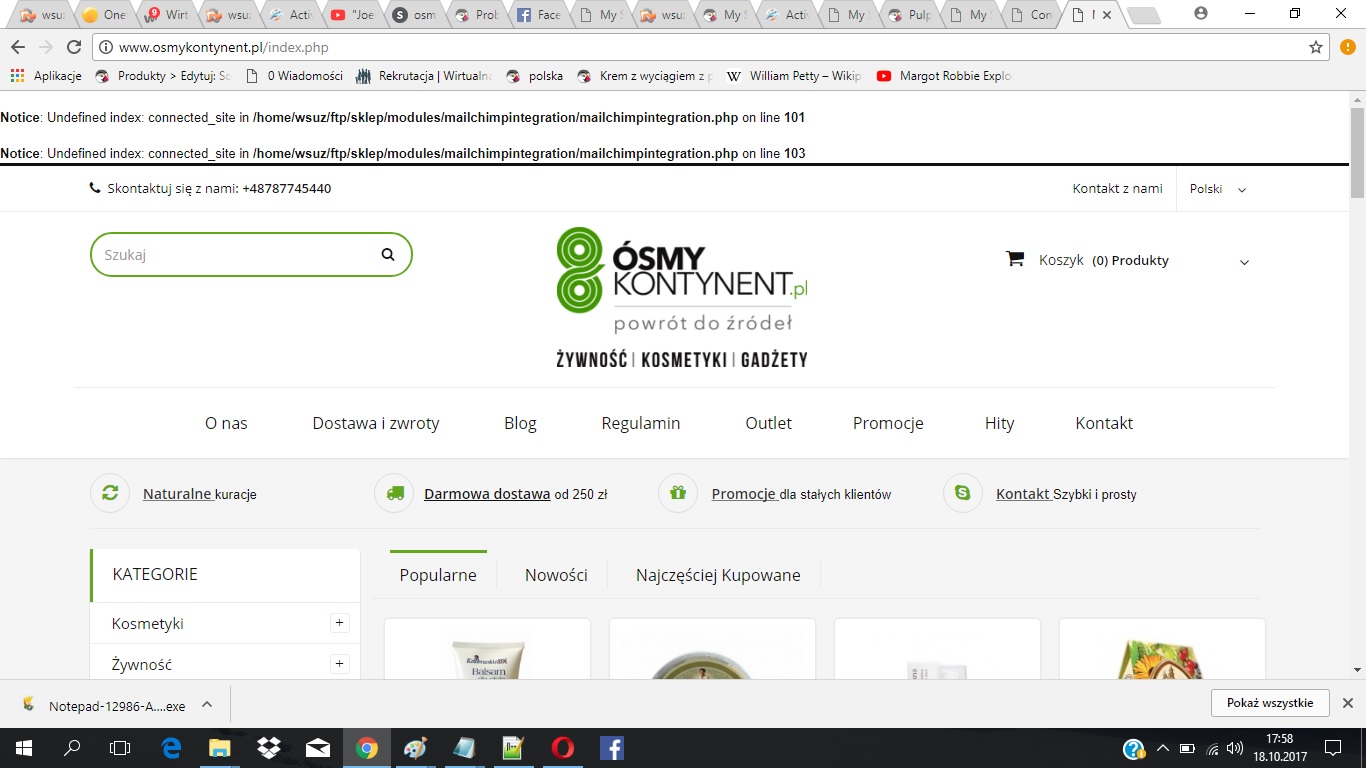1366x768 pixels.
Task: Open the O nas menu item
Action: 226,423
